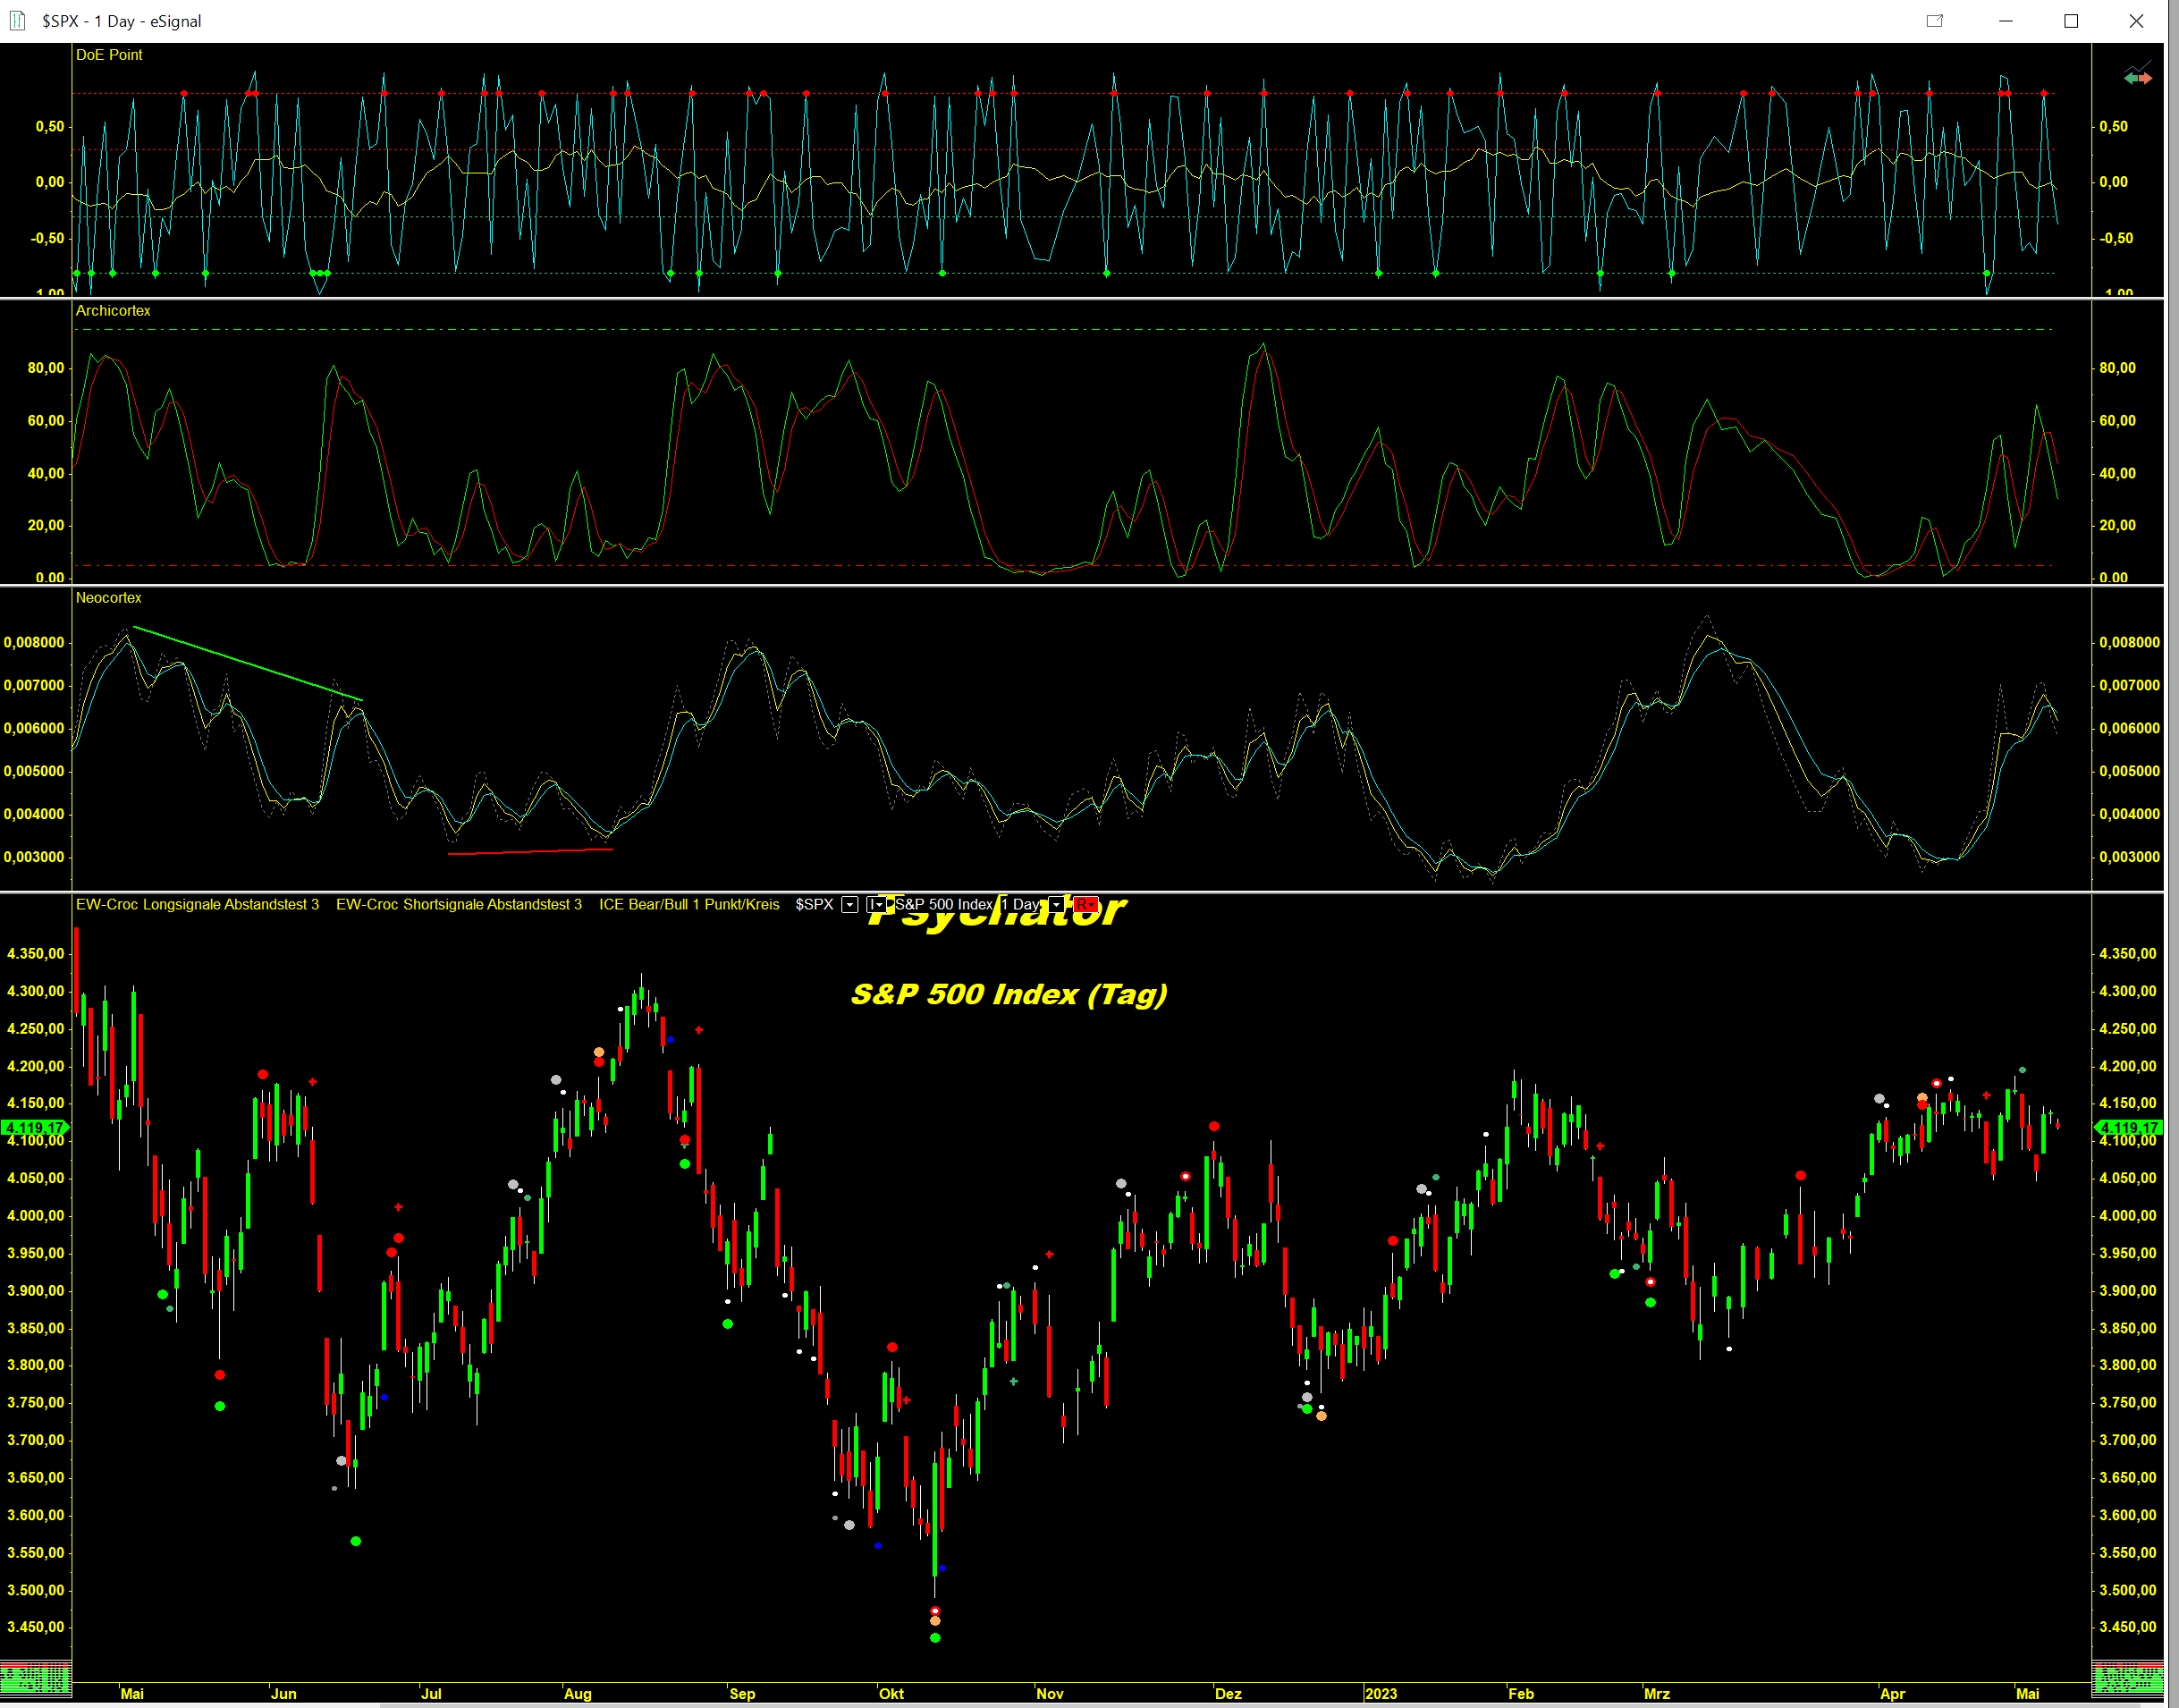This screenshot has height=1708, width=2179.
Task: Click the green 4.119,17 price marker on right axis
Action: point(2129,1128)
